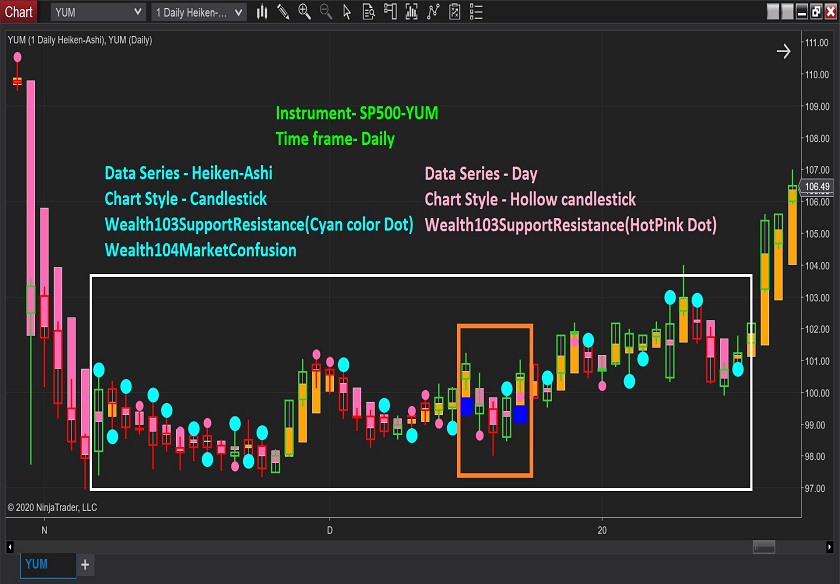Click the Zoom In magnifier

[304, 12]
